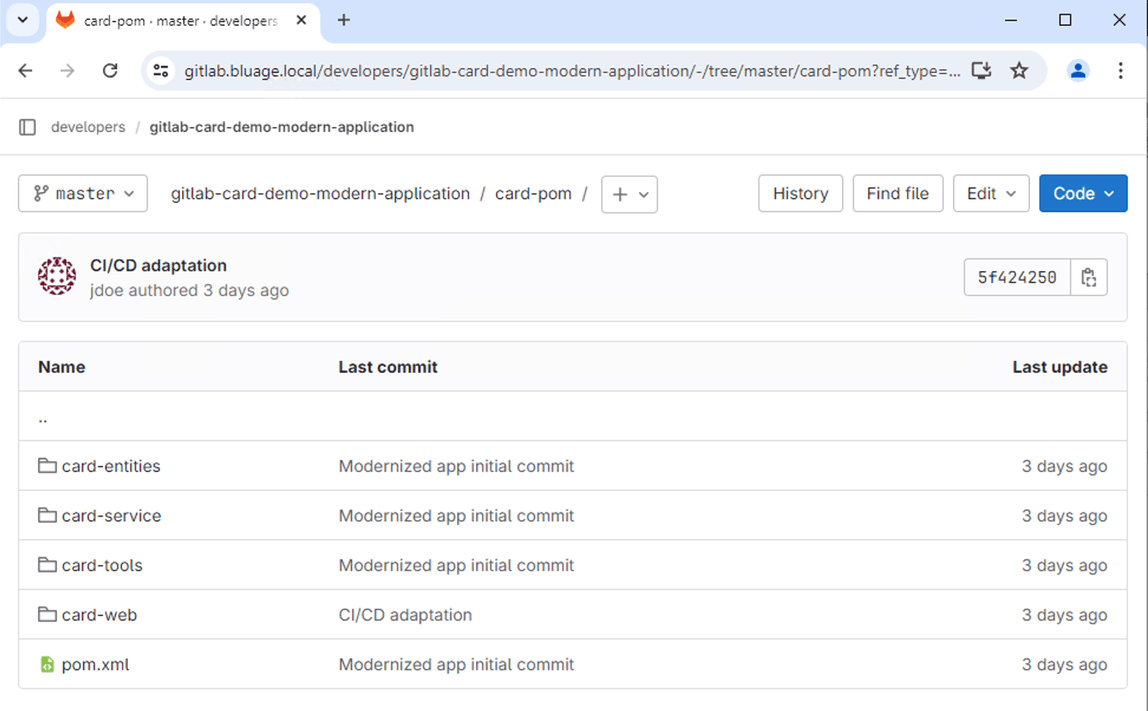
Task: Open the developers breadcrumb link
Action: coord(88,127)
